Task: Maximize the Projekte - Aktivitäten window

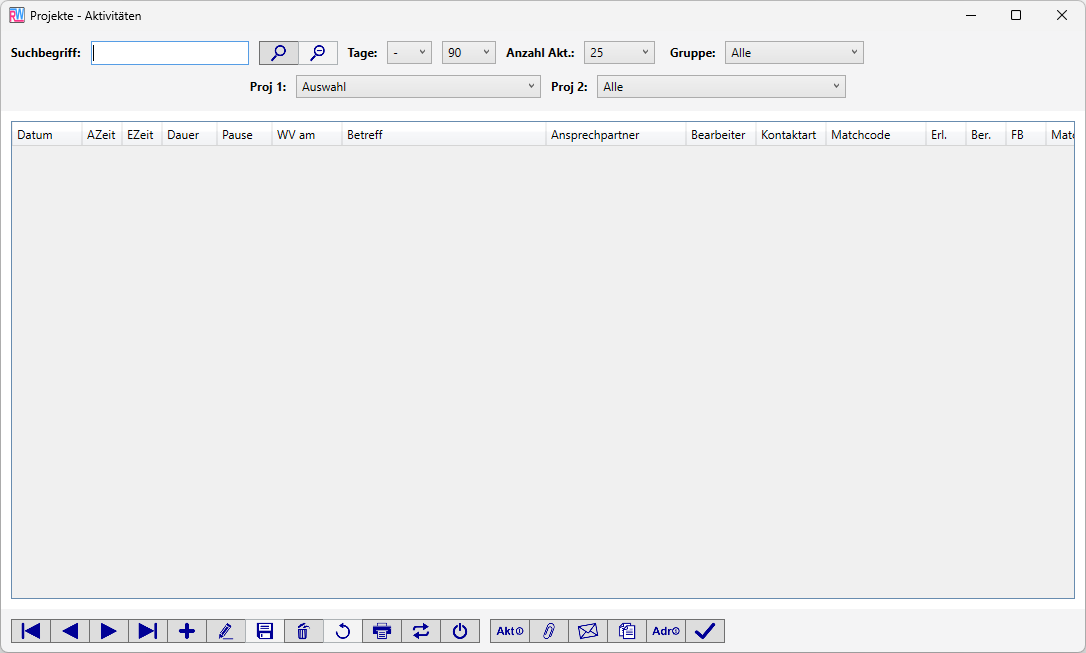Action: click(1016, 15)
